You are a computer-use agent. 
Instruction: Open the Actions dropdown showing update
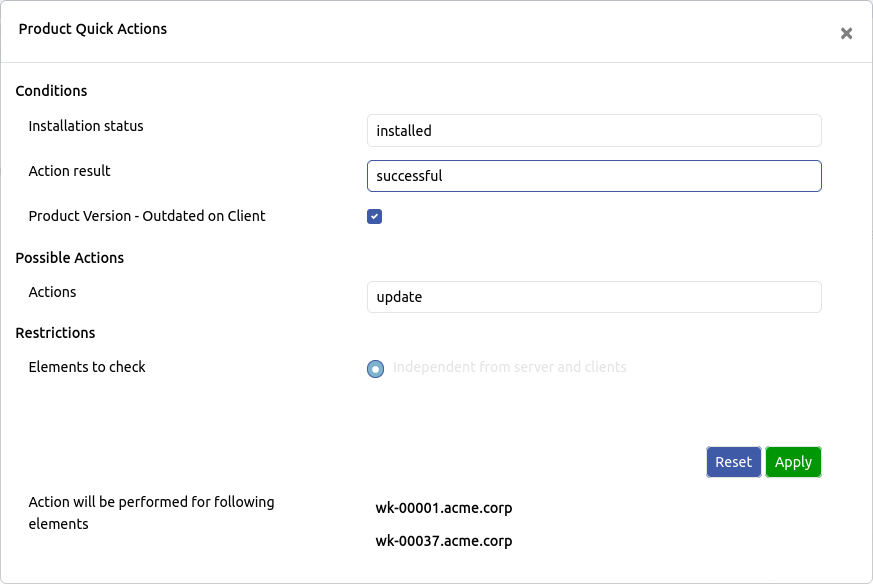pyautogui.click(x=594, y=297)
